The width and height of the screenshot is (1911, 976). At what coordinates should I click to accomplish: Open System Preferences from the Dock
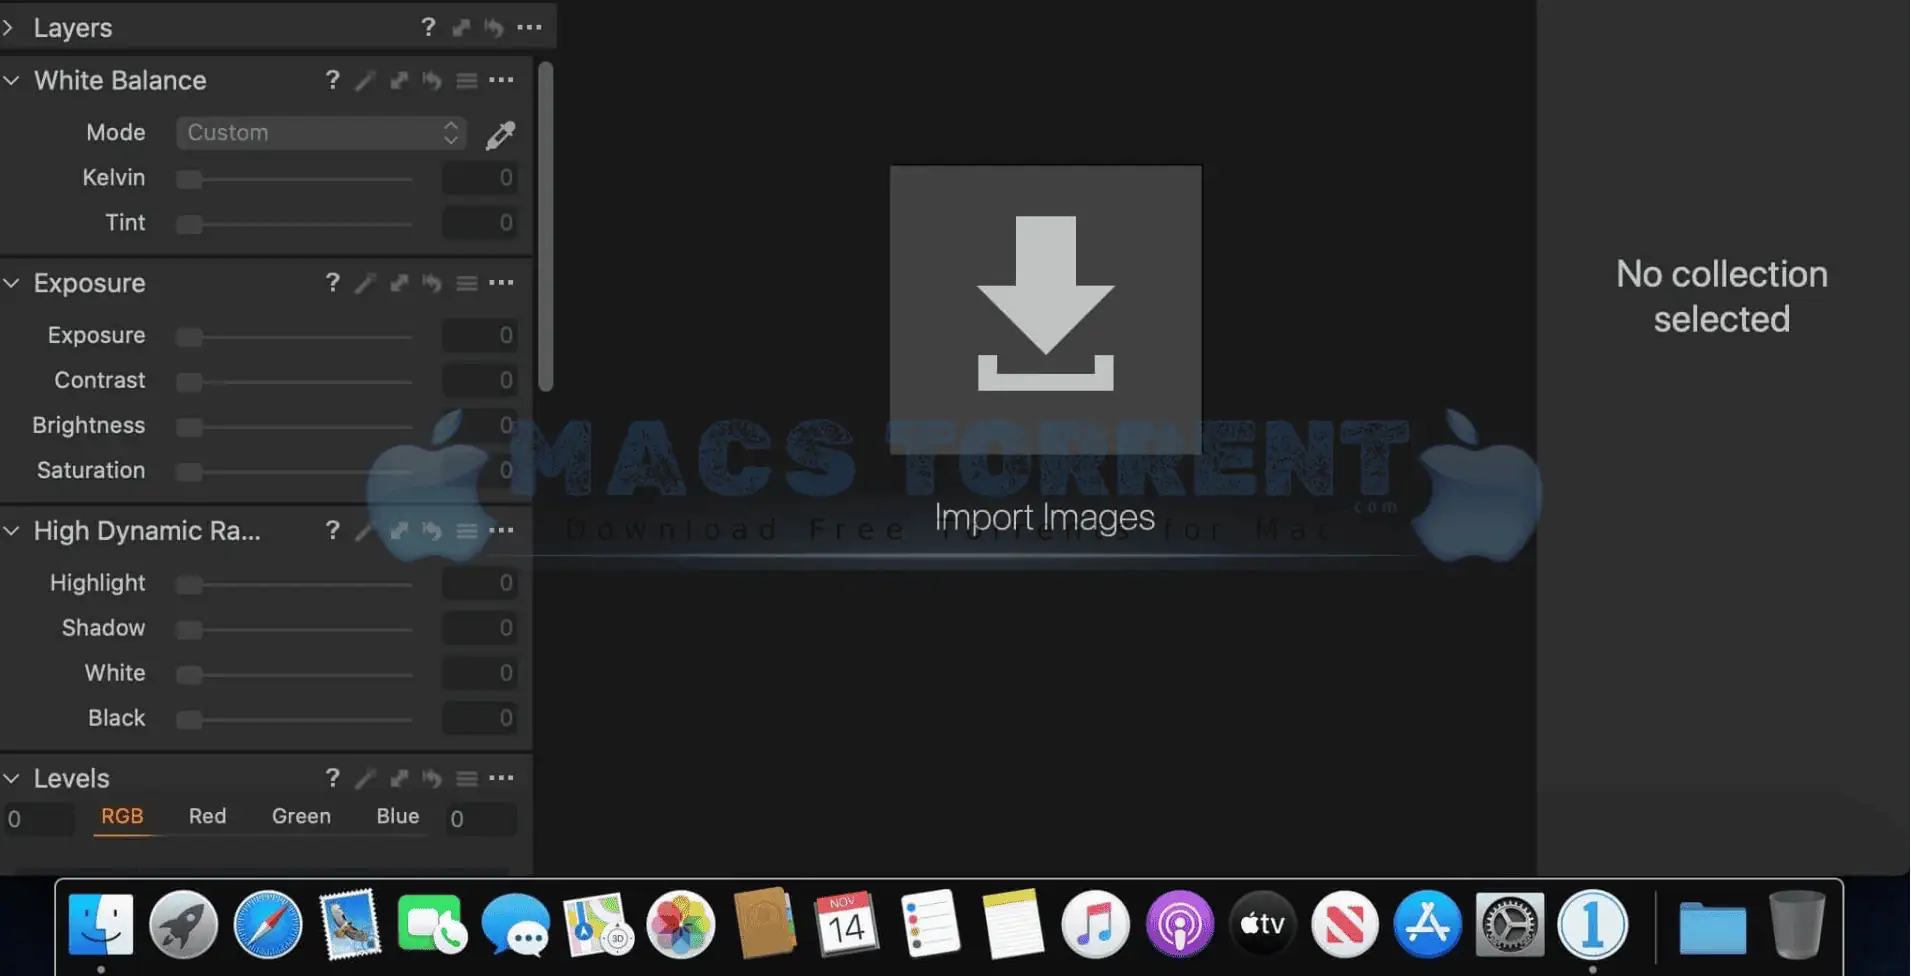click(1510, 924)
